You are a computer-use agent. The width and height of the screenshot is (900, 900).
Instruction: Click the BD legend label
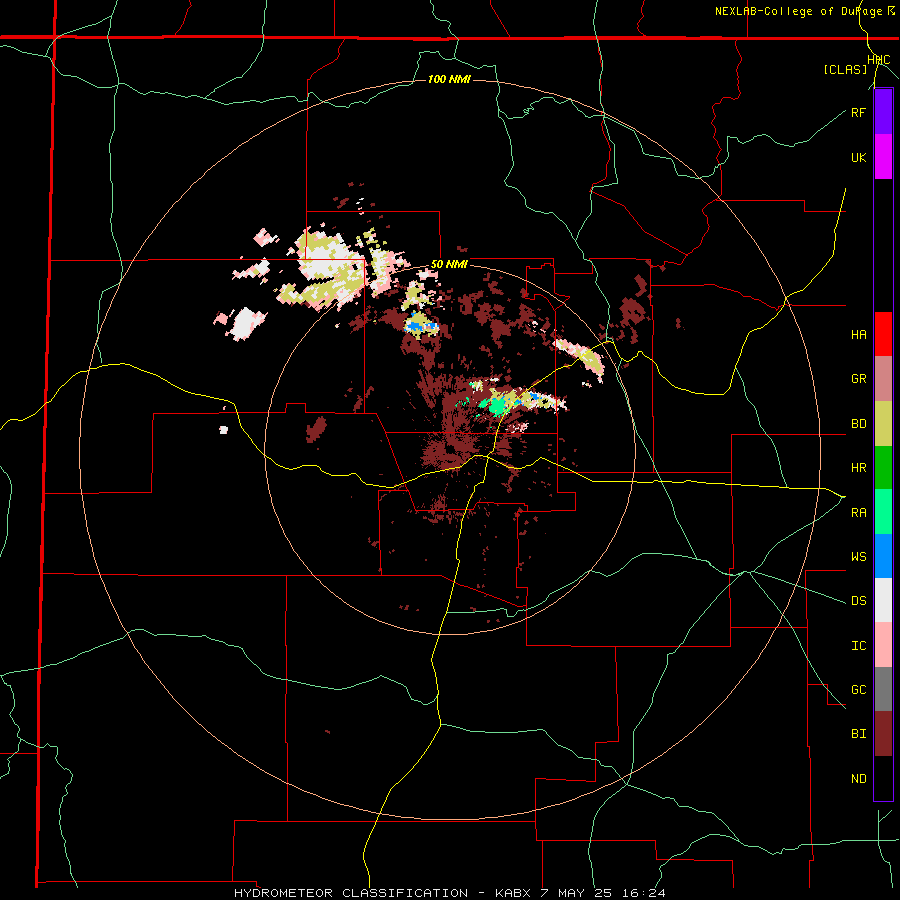pyautogui.click(x=859, y=424)
